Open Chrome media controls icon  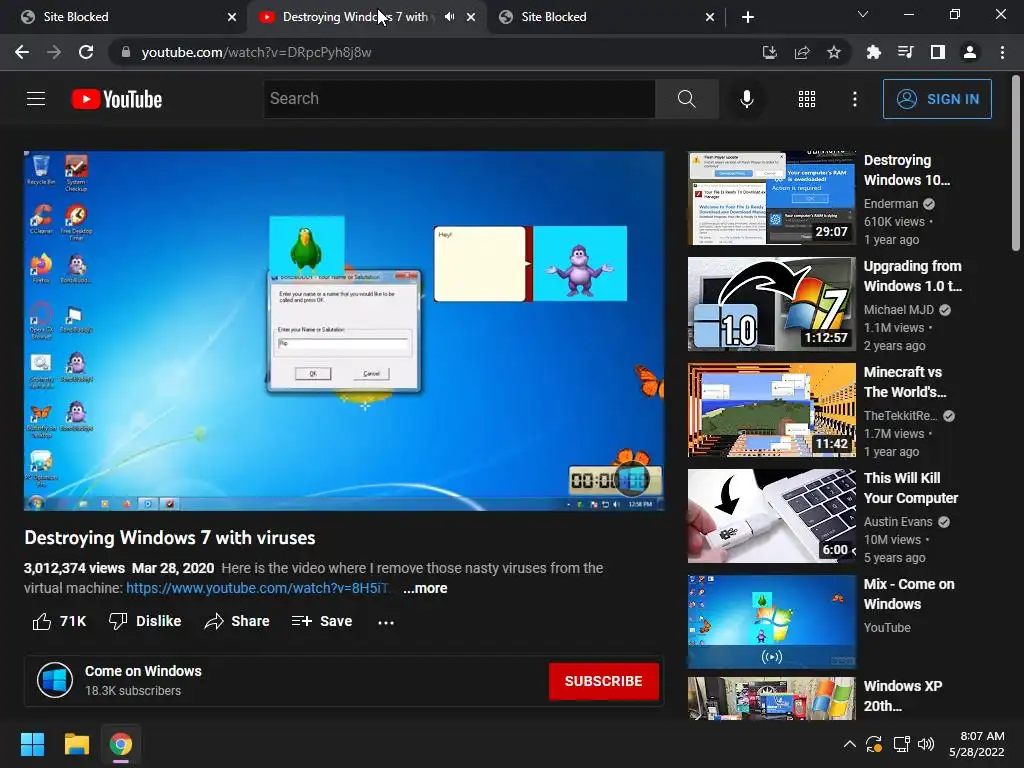(x=906, y=52)
